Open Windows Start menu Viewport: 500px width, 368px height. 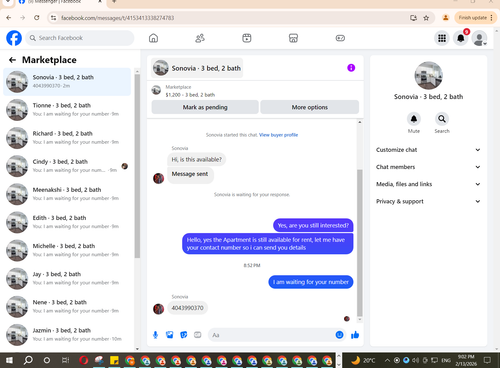[9, 360]
